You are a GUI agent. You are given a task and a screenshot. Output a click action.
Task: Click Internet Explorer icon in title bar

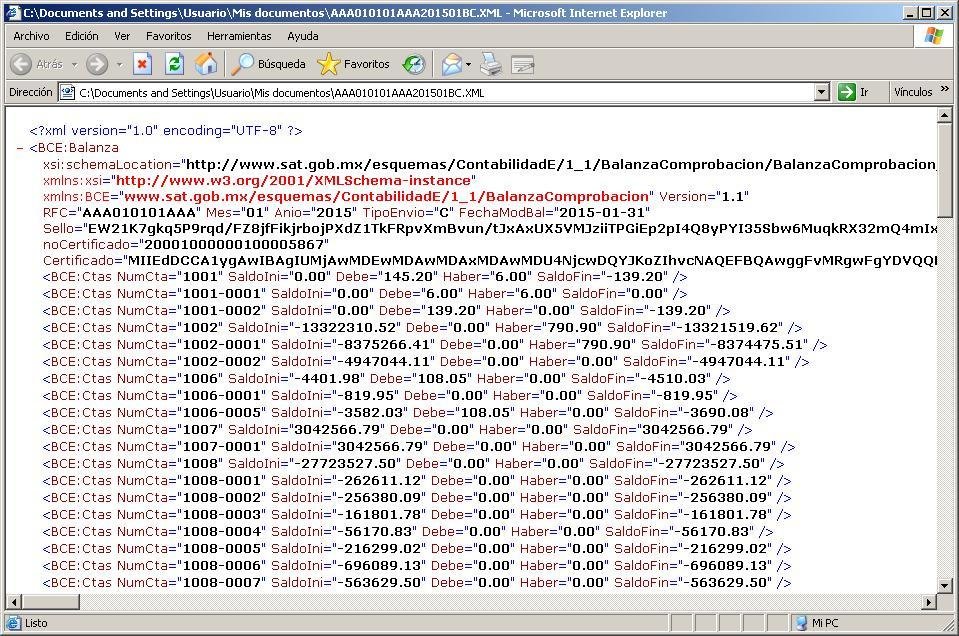(x=13, y=12)
